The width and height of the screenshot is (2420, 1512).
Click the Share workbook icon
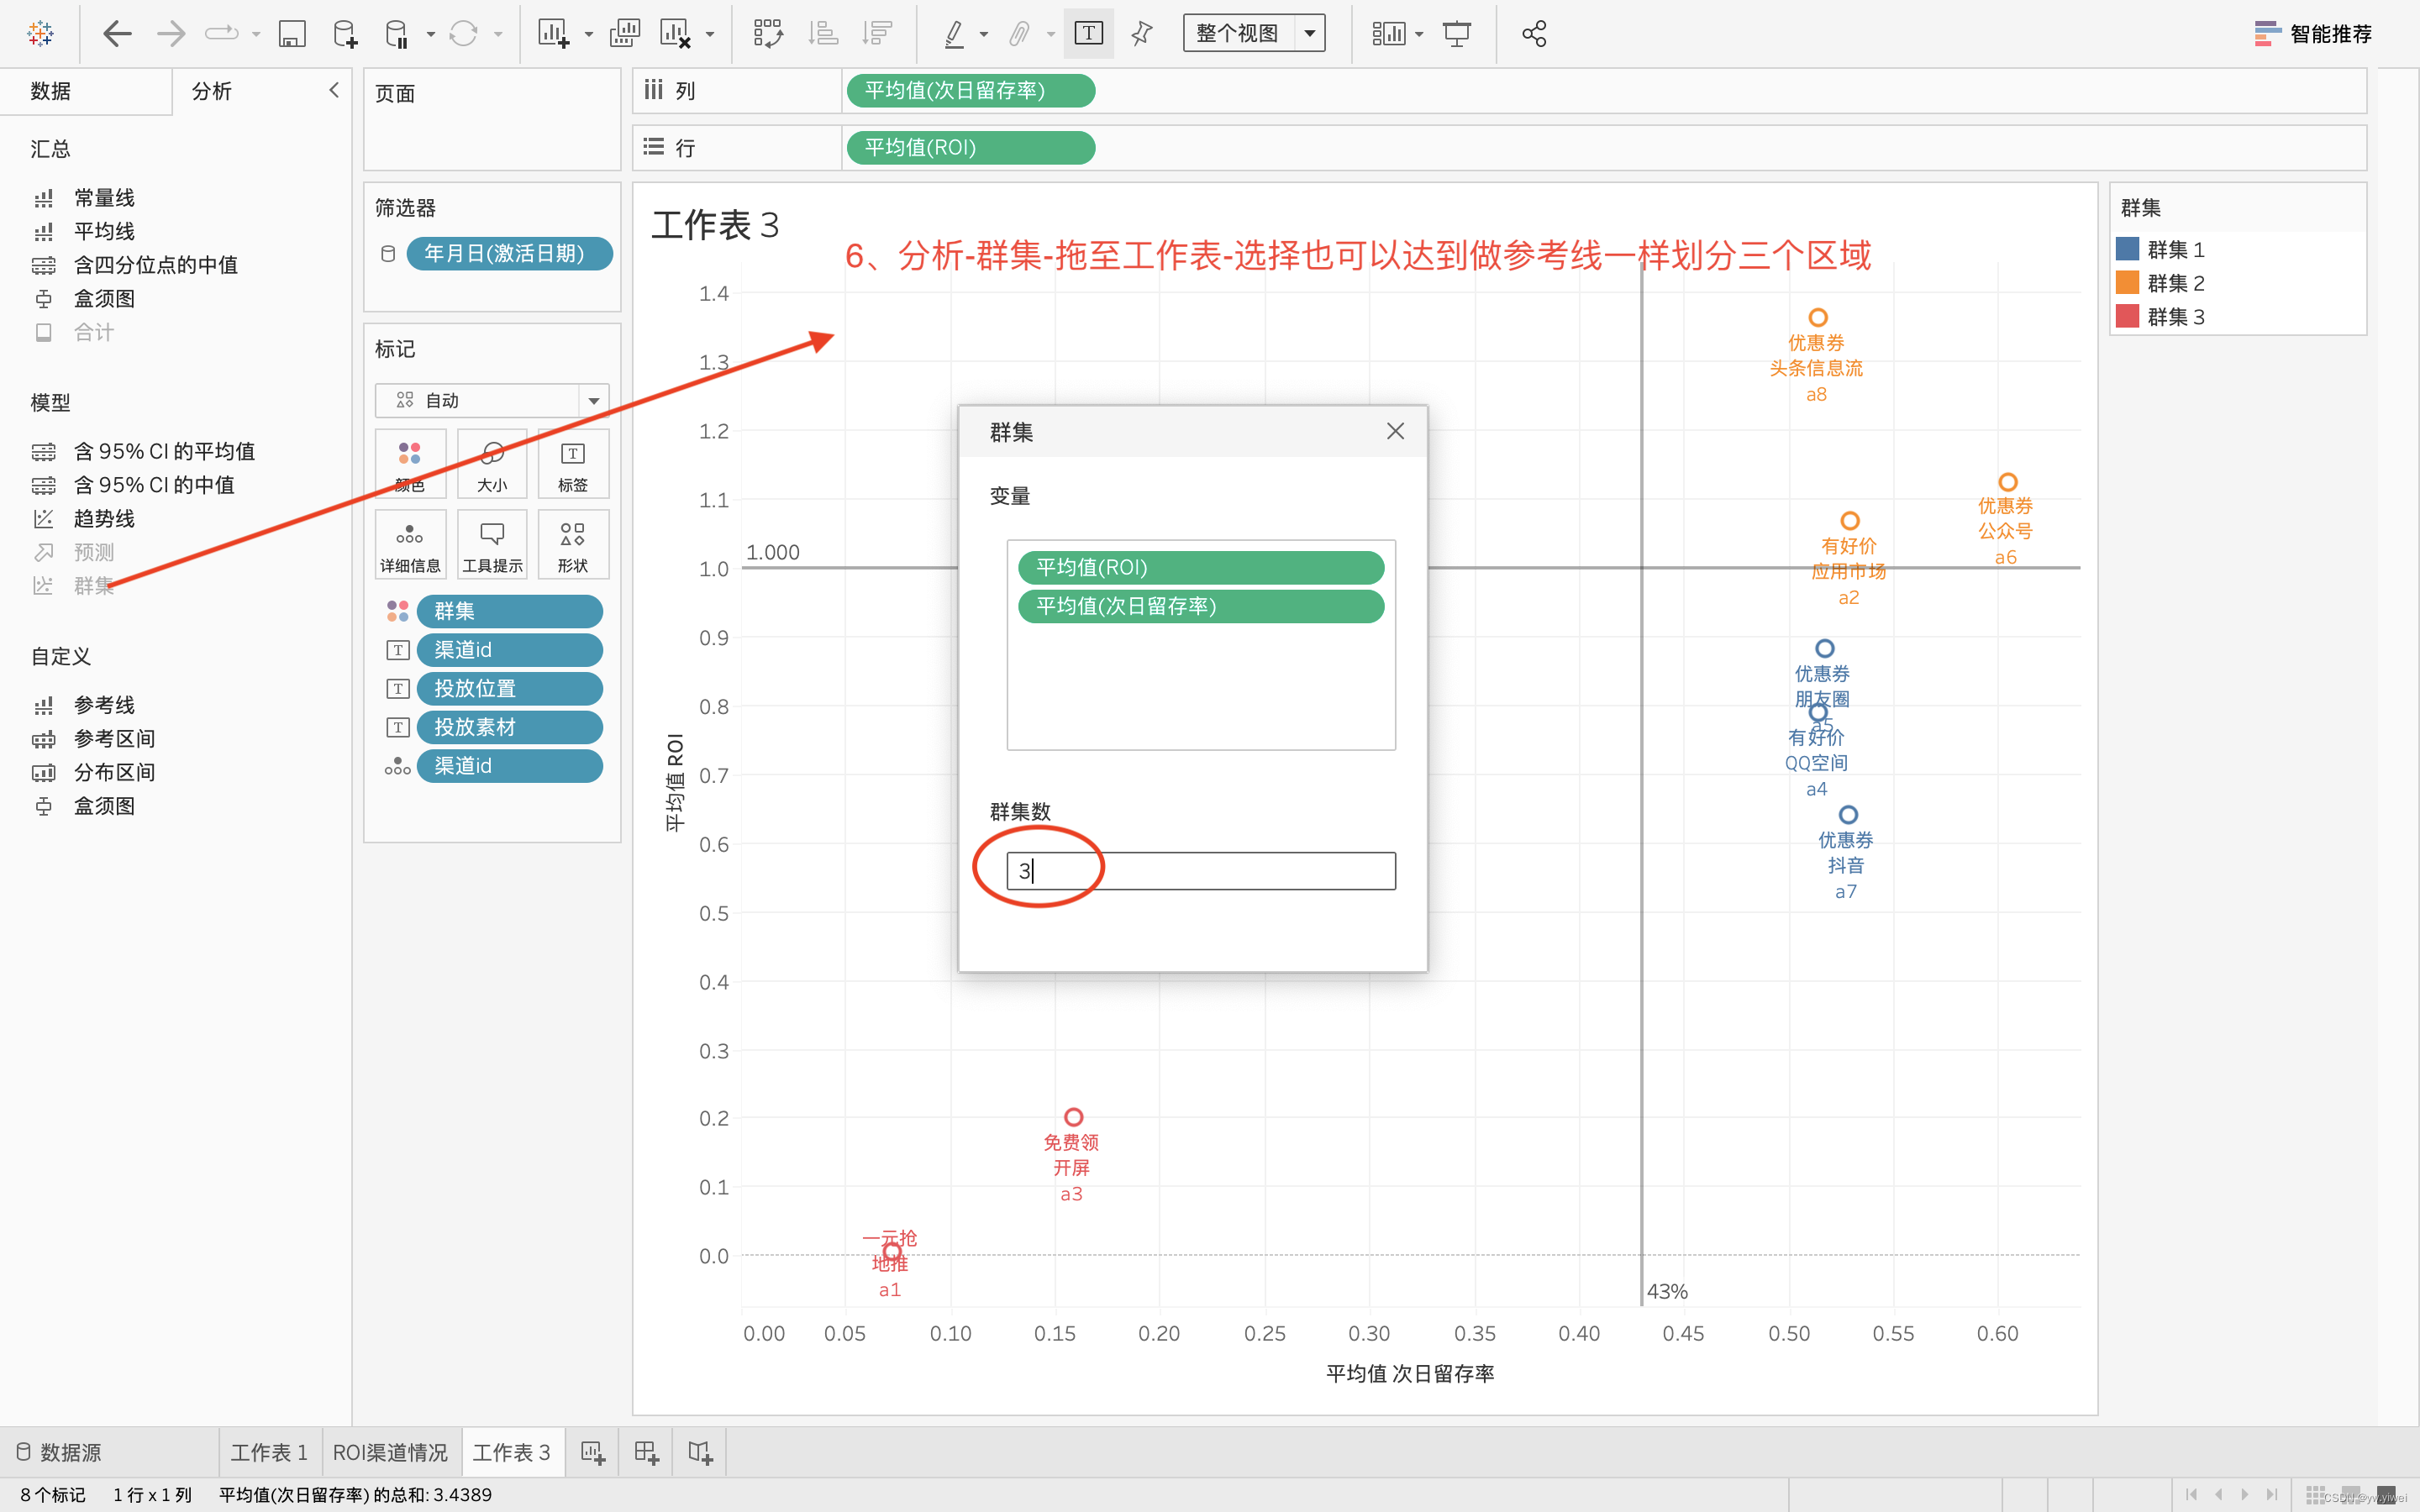click(1534, 34)
